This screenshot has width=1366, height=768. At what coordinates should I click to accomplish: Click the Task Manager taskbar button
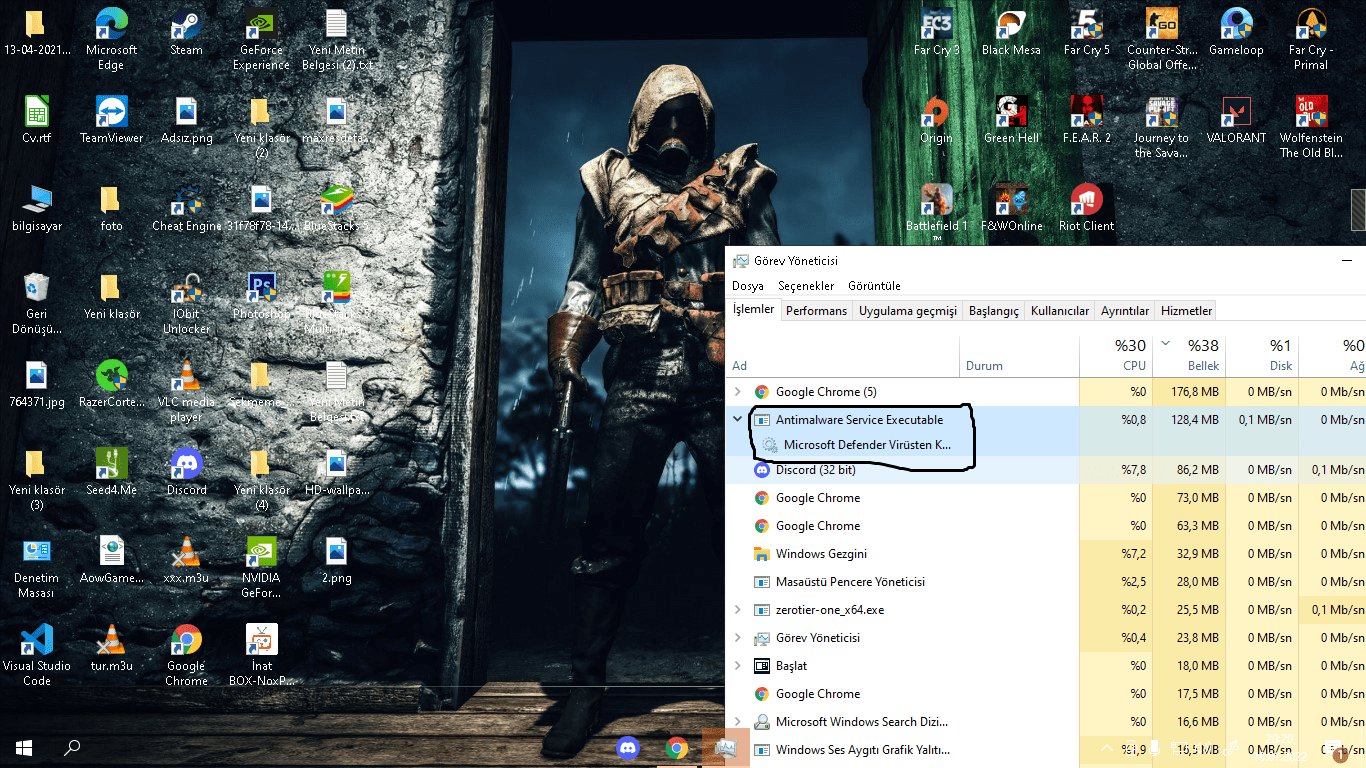pos(725,747)
